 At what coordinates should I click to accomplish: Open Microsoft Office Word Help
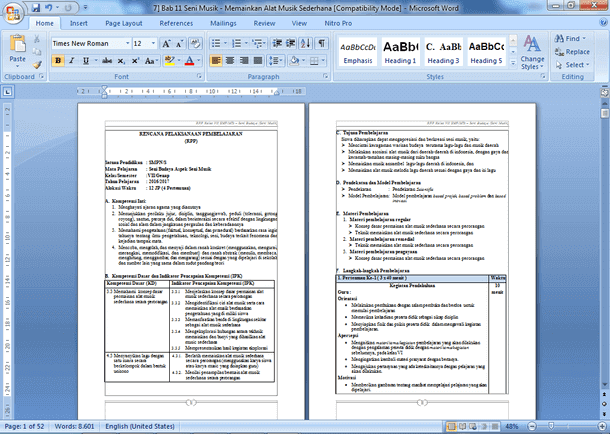pos(603,23)
